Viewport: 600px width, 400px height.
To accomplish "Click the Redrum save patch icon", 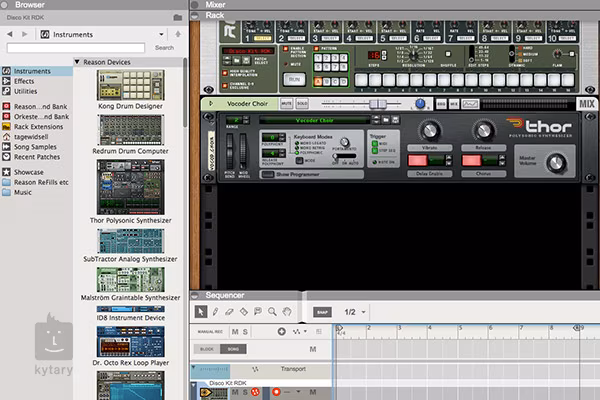I will [246, 60].
